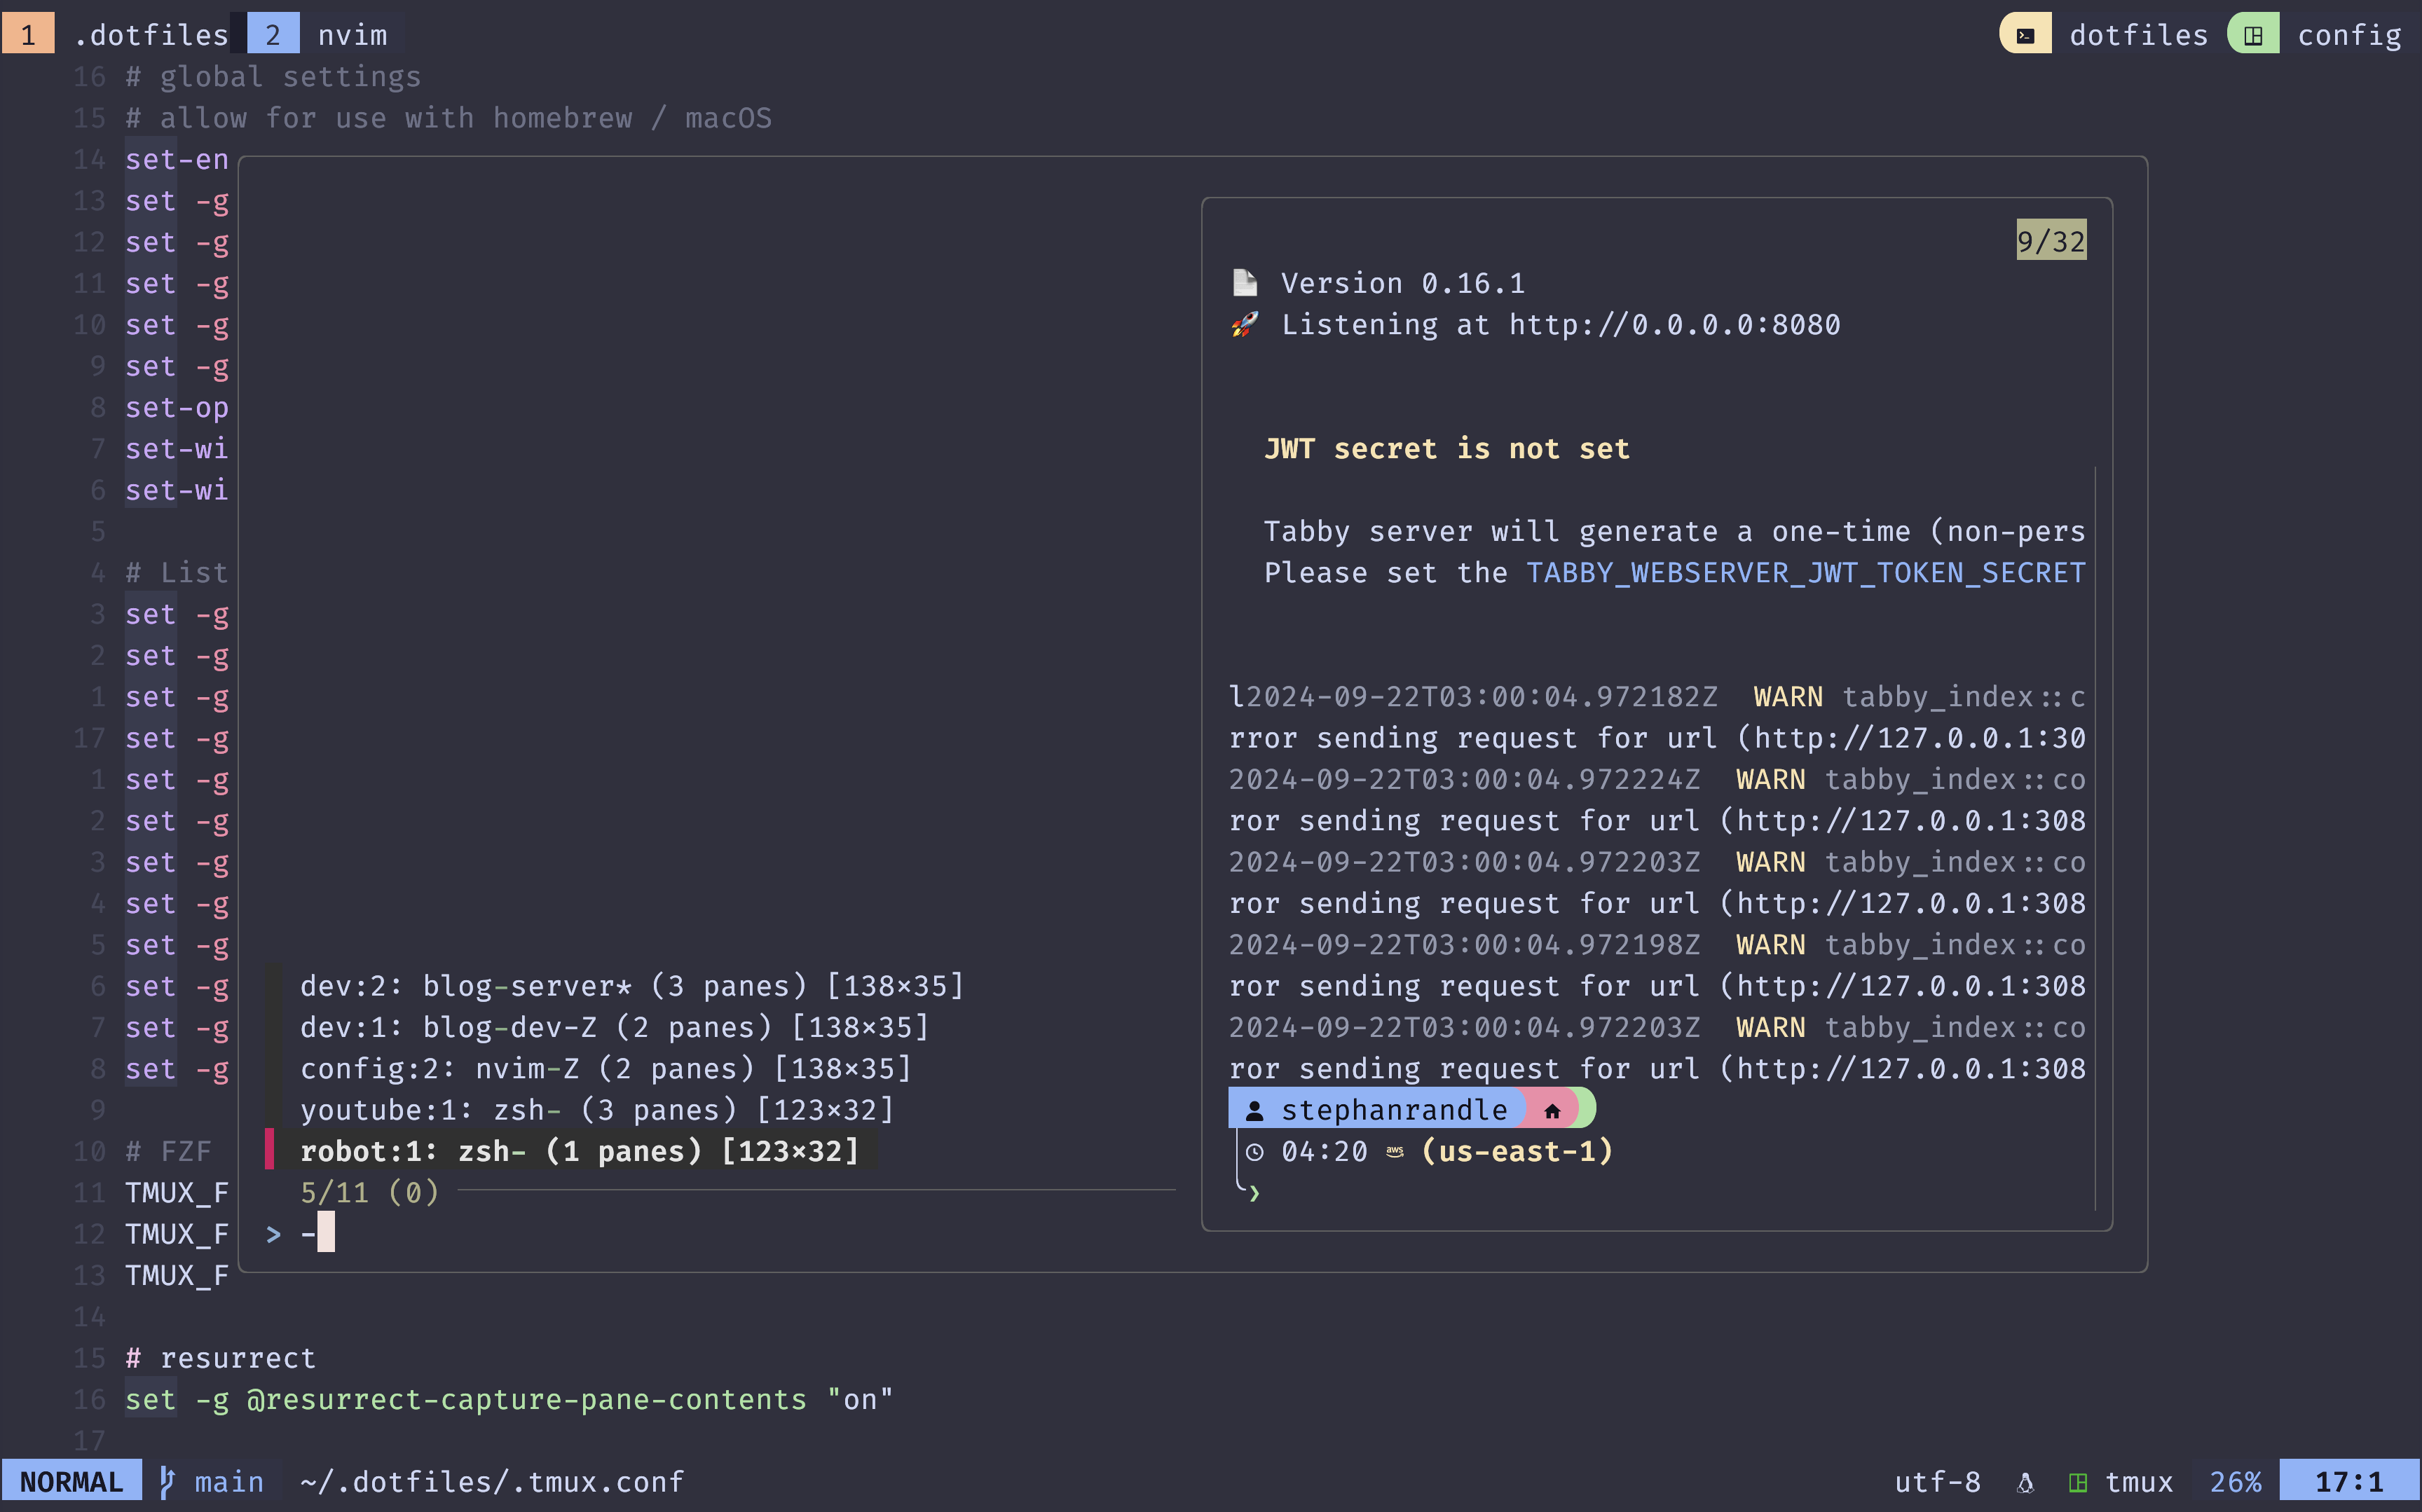This screenshot has width=2422, height=1512.
Task: Open http://0.0.0.0:8080 link in preview
Action: 1674,325
